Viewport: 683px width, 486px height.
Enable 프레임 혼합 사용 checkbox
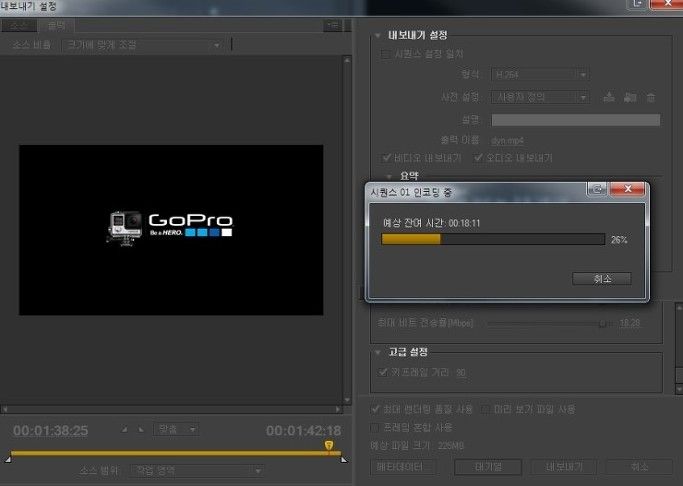tap(374, 428)
